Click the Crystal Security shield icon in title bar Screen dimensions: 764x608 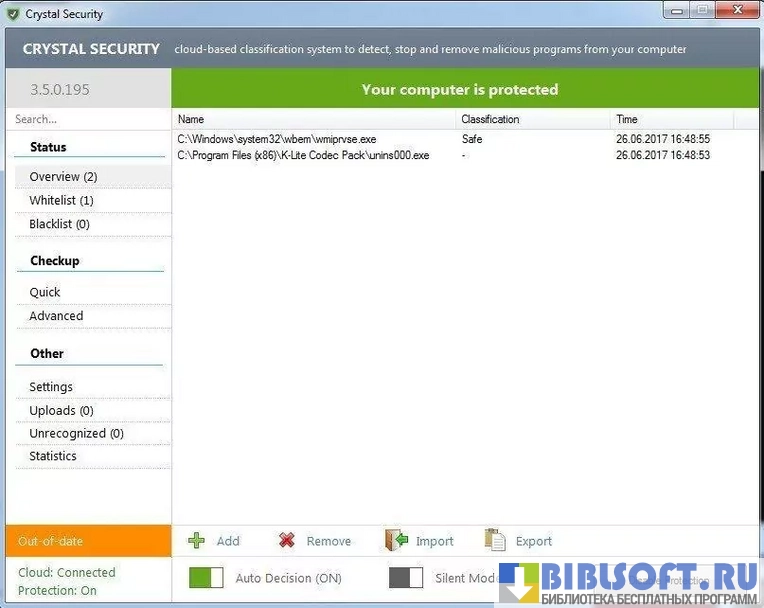coord(13,14)
